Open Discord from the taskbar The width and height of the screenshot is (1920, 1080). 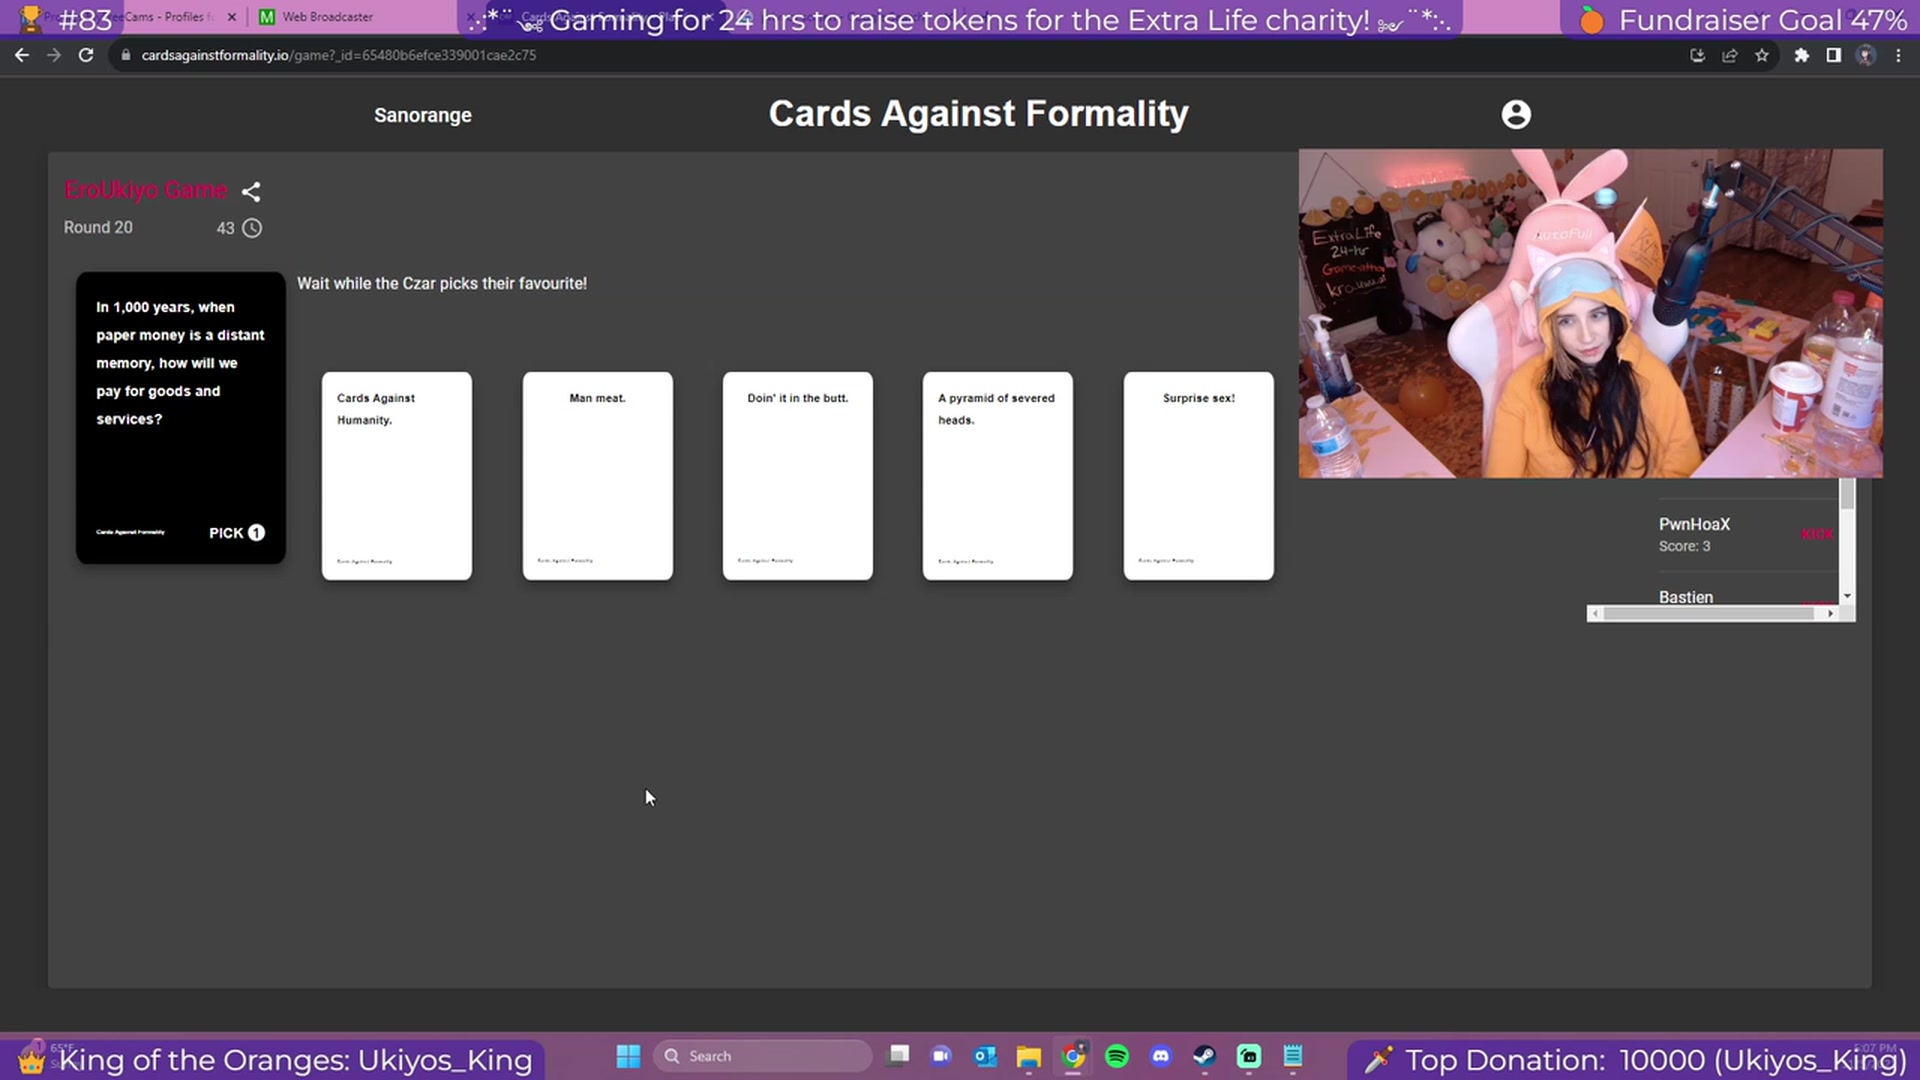(x=1161, y=1056)
